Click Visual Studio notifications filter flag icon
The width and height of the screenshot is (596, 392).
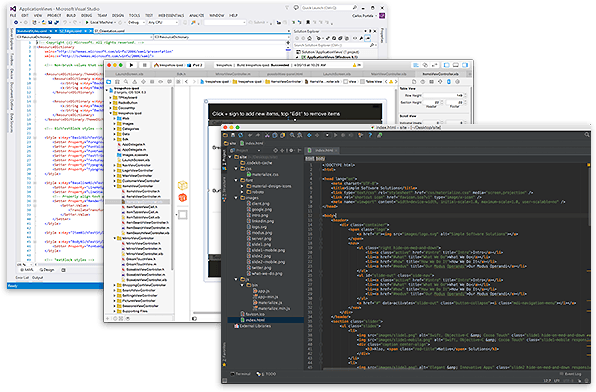(x=288, y=8)
